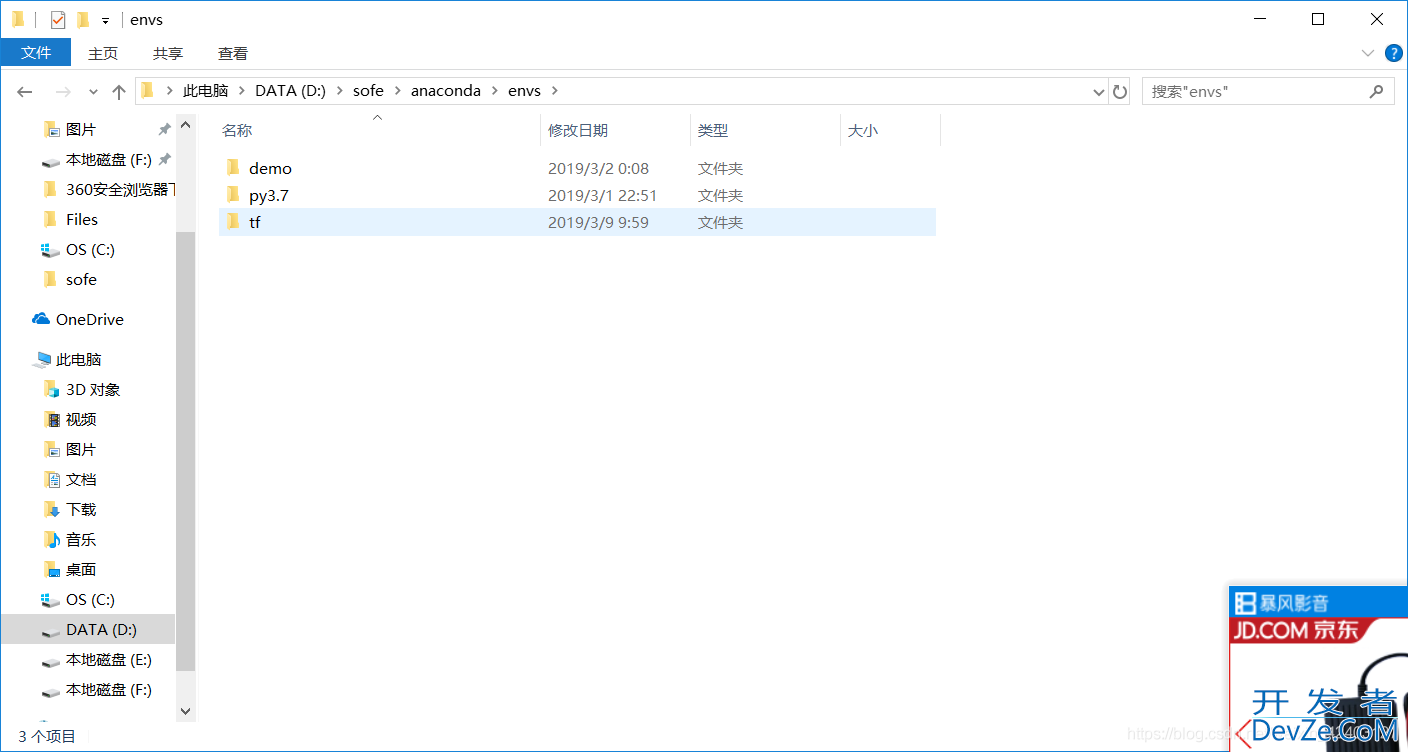Switch to the 主页 ribbon tab
This screenshot has height=752, width=1408.
click(x=103, y=53)
